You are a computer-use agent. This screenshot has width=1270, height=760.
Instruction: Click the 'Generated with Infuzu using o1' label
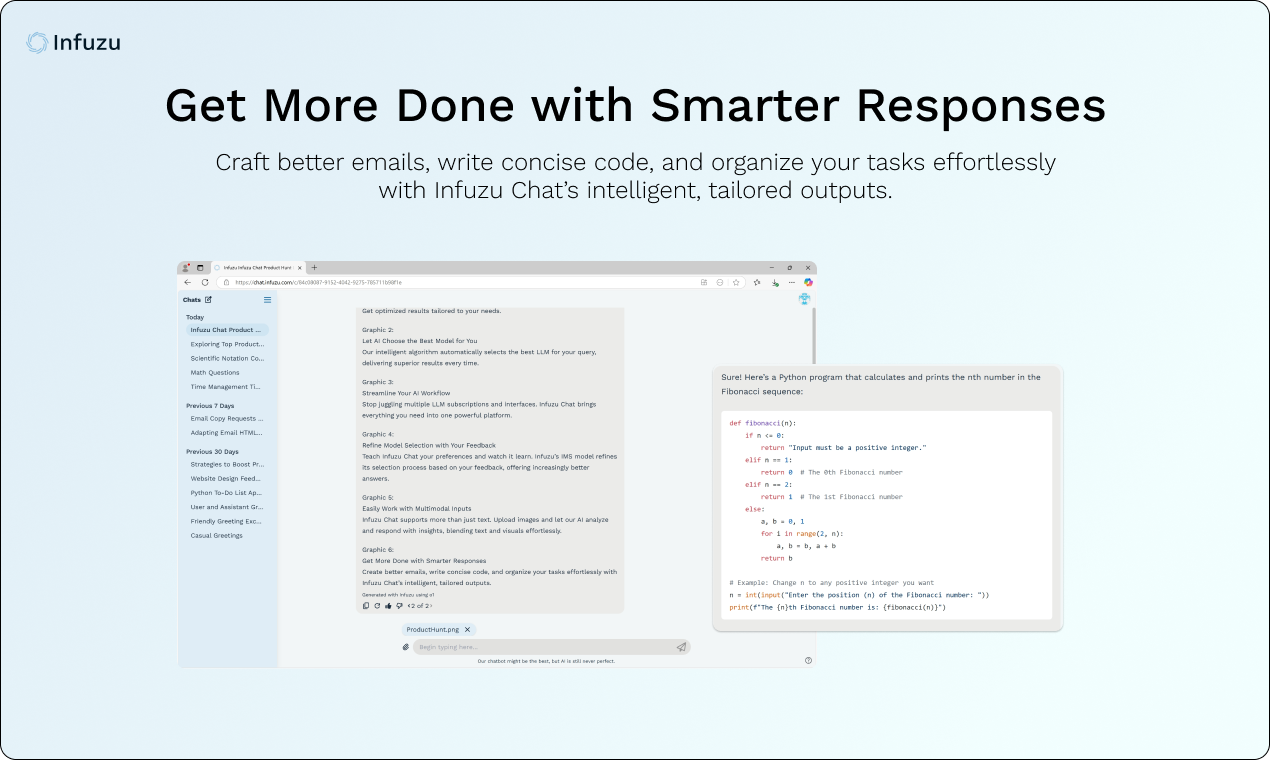tap(398, 595)
